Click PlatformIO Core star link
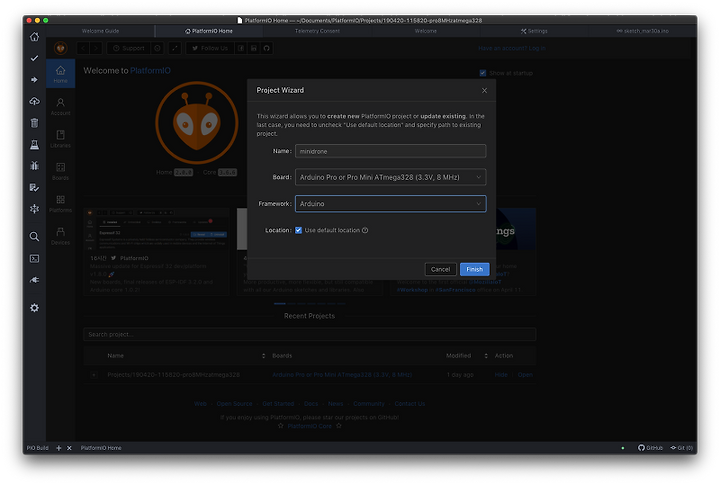The height and width of the screenshot is (485, 720). coord(309,426)
